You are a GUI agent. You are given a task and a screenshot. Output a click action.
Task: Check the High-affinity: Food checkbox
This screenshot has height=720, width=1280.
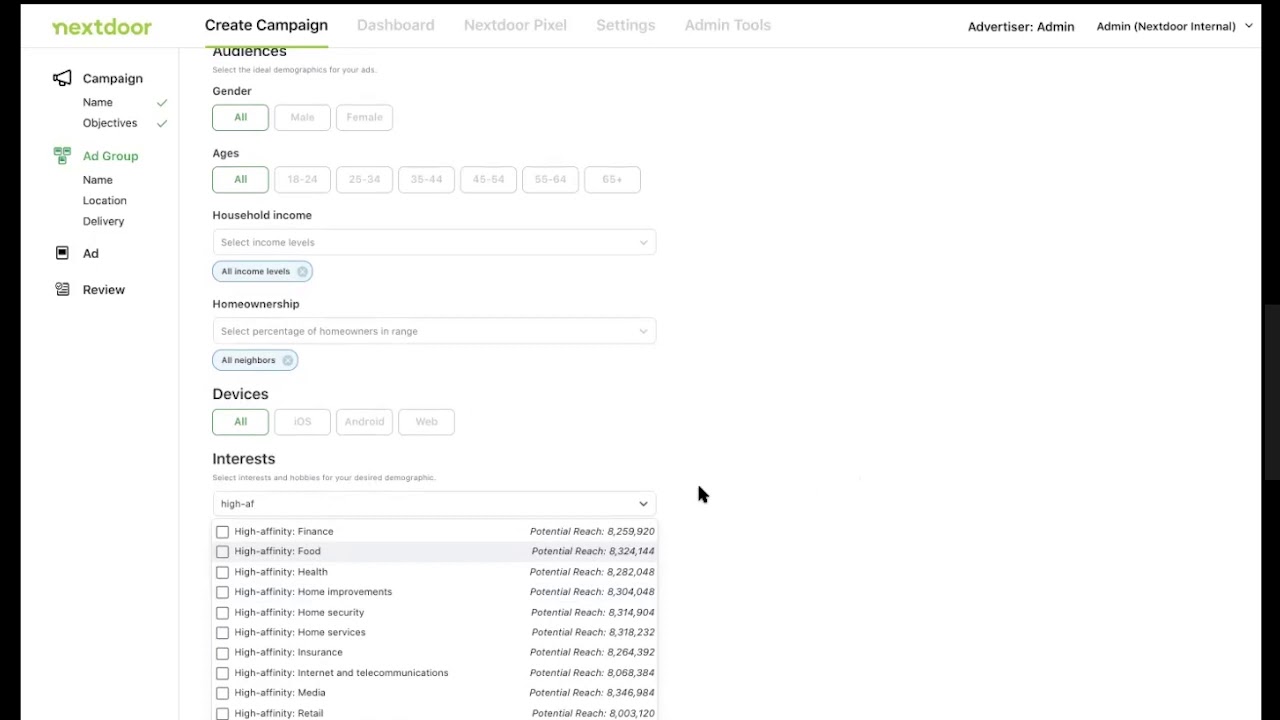click(222, 551)
